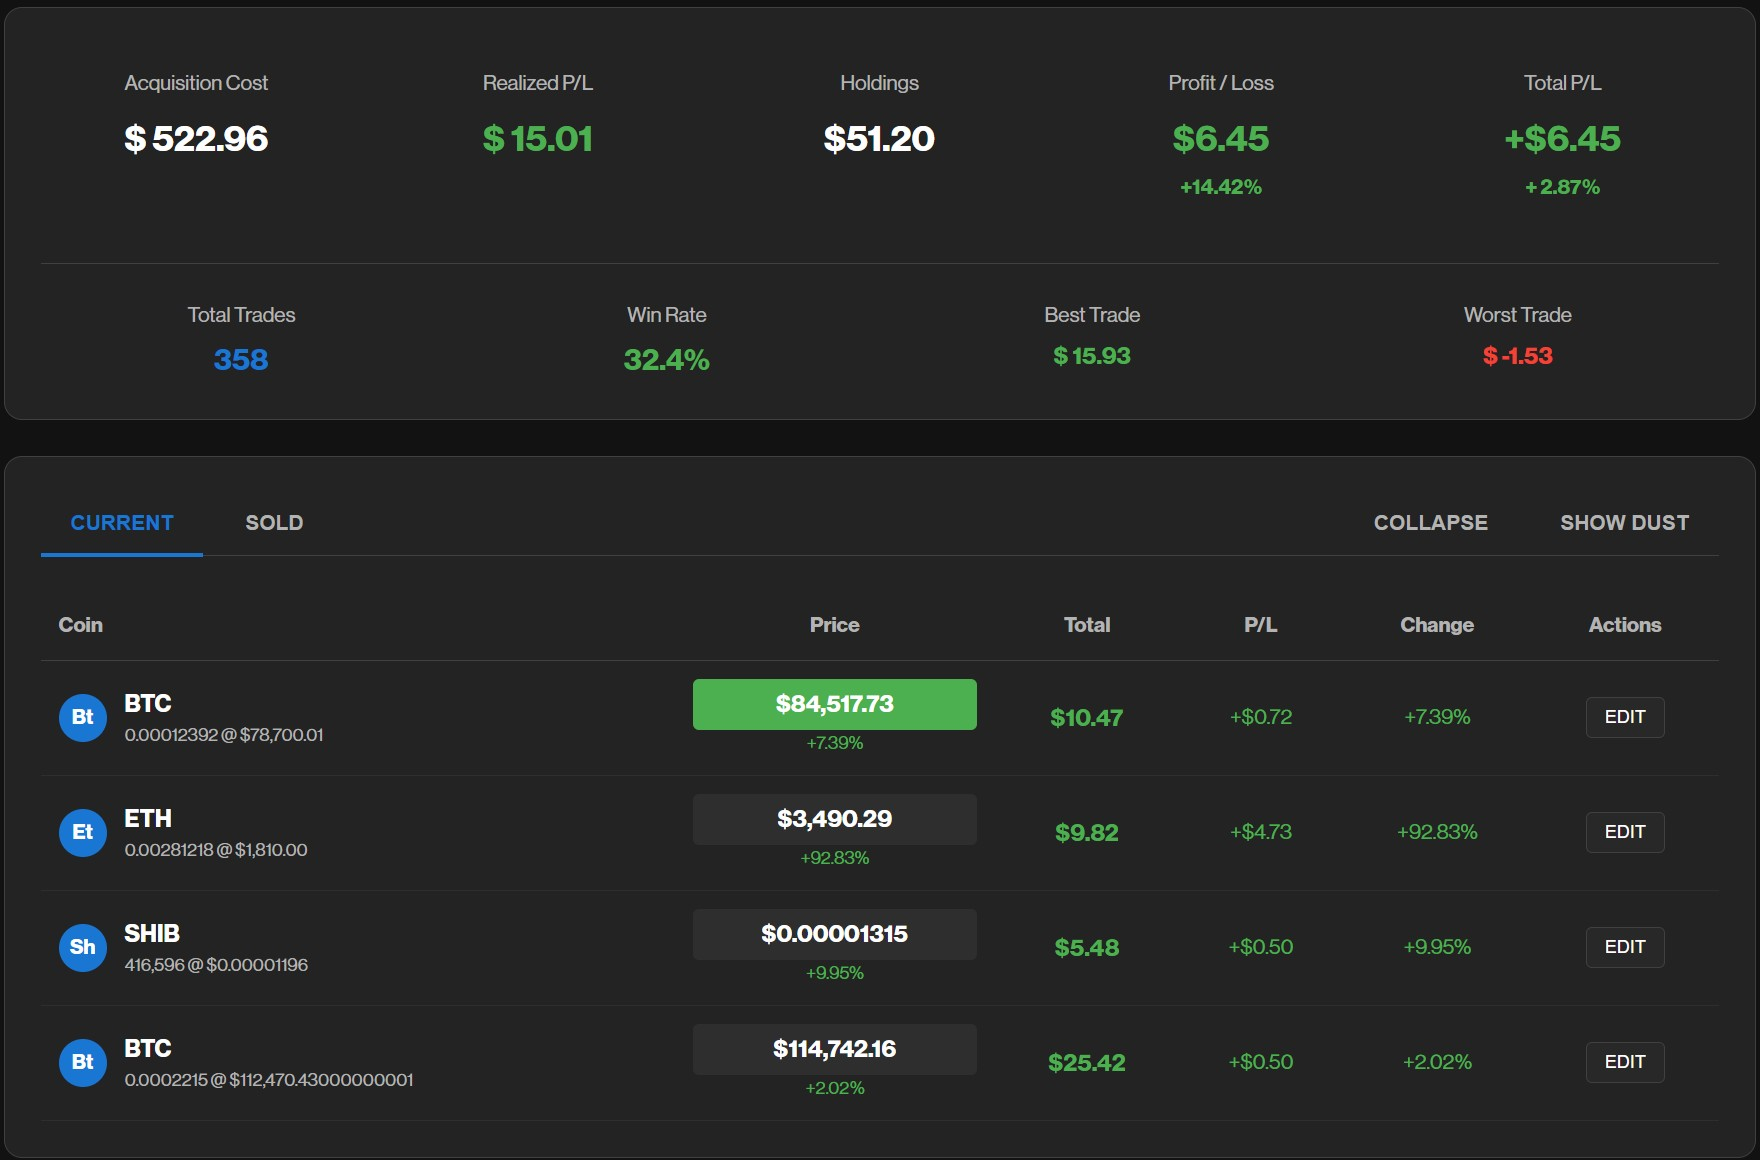
Task: Click the Worst Trade value $-1.53
Action: pos(1516,355)
